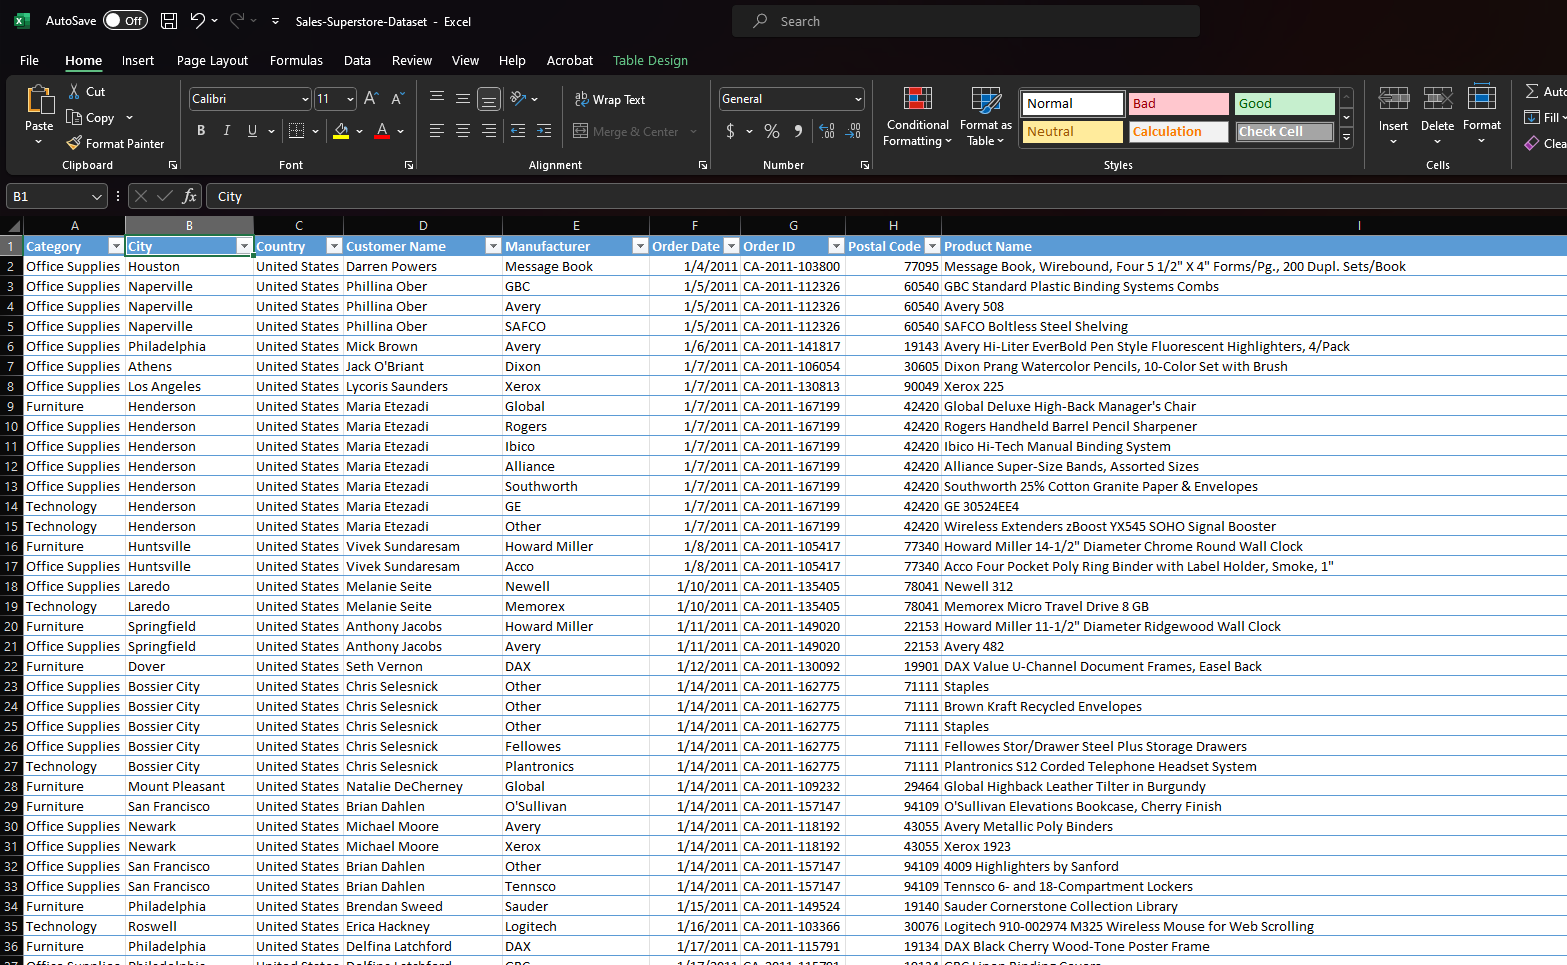Screen dimensions: 1567x965
Task: Click the Paste clipboard icon
Action: point(39,100)
